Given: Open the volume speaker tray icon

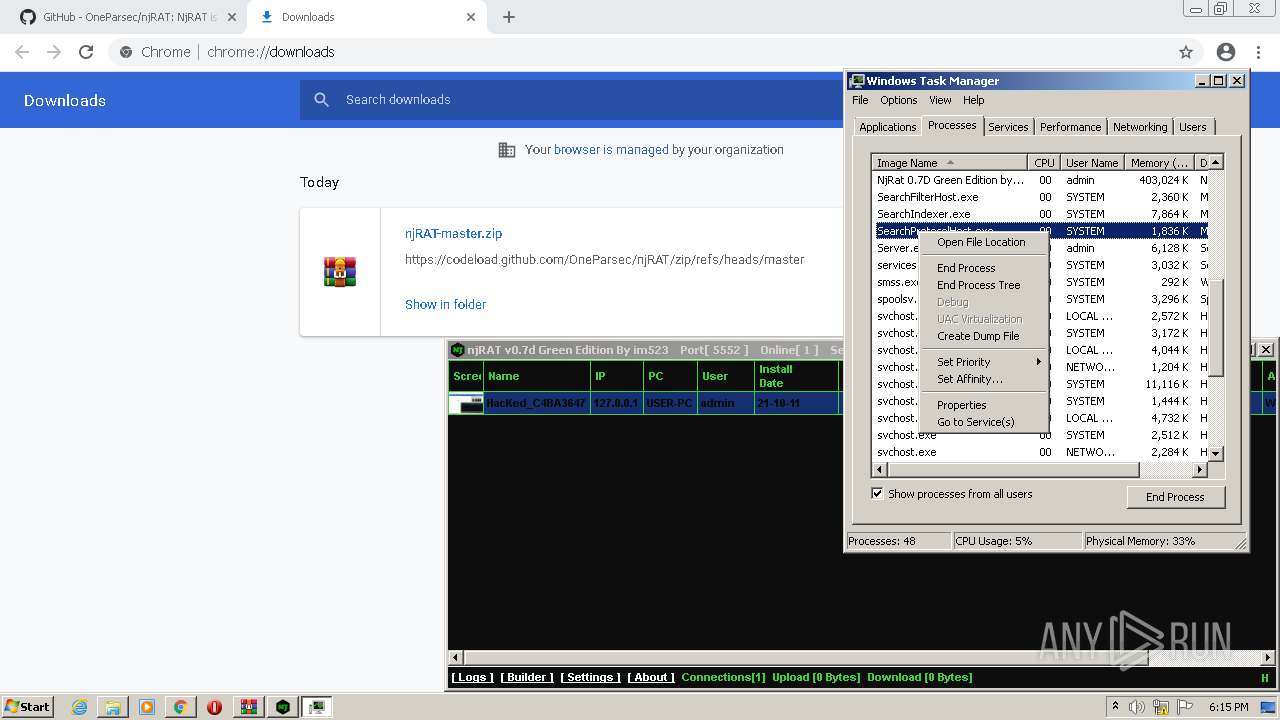Looking at the screenshot, I should click(x=1138, y=707).
